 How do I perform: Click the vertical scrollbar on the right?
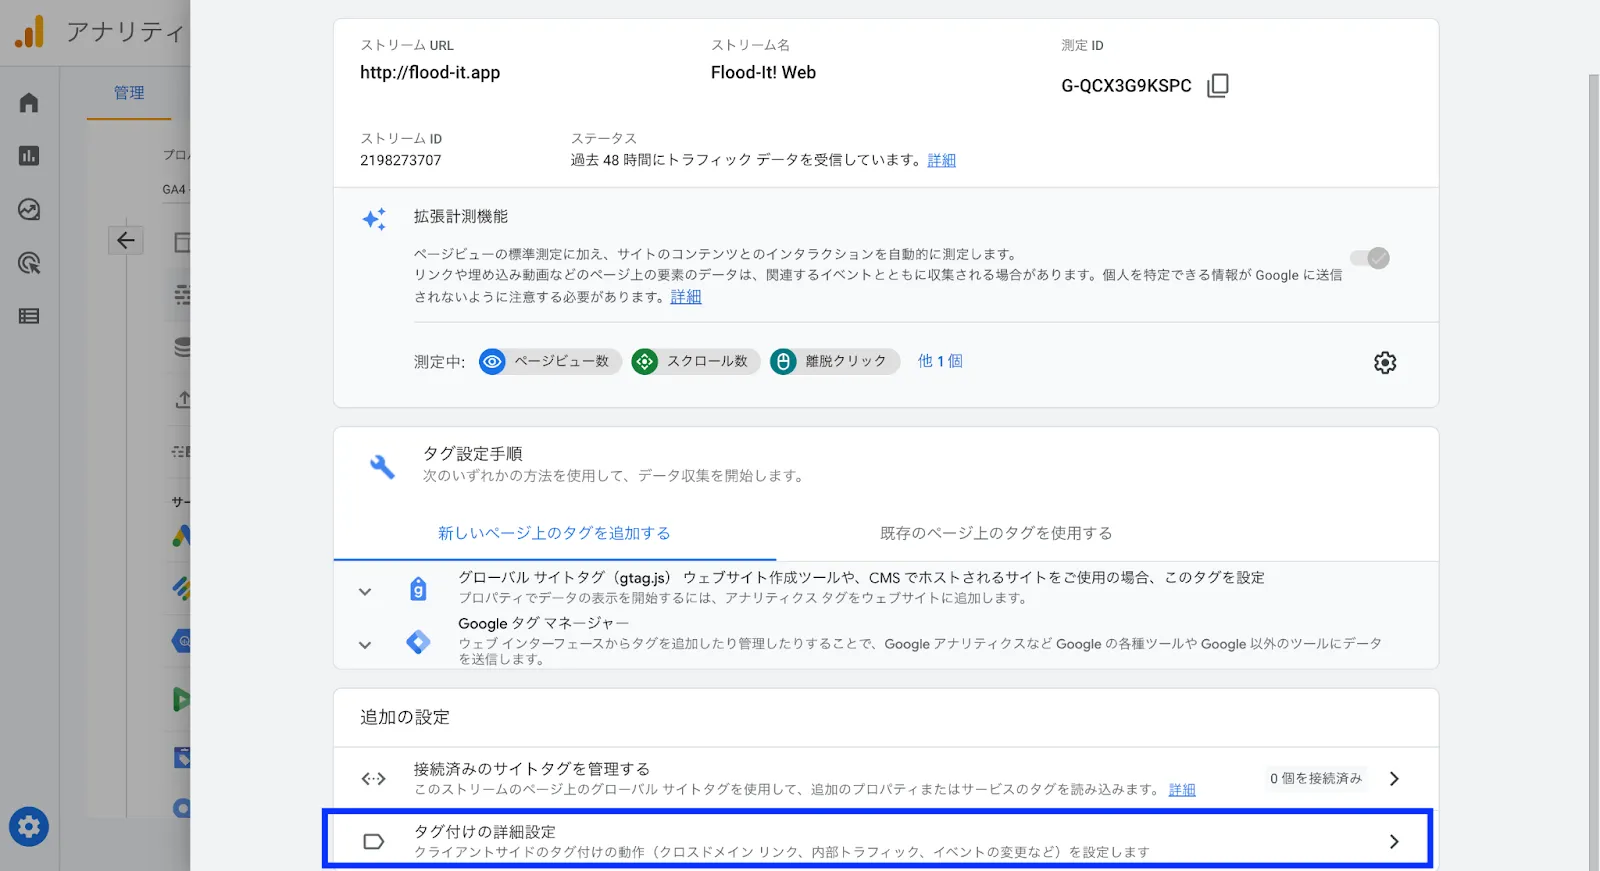coord(1594,472)
